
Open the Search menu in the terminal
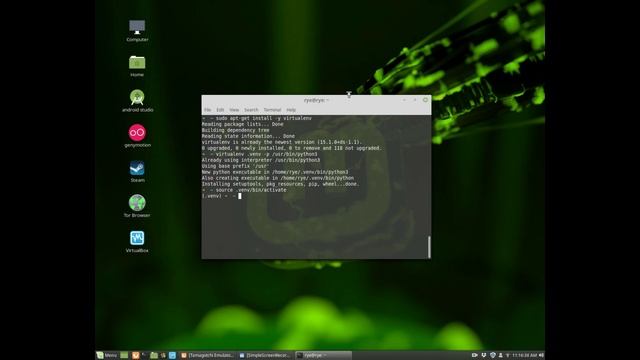251,110
